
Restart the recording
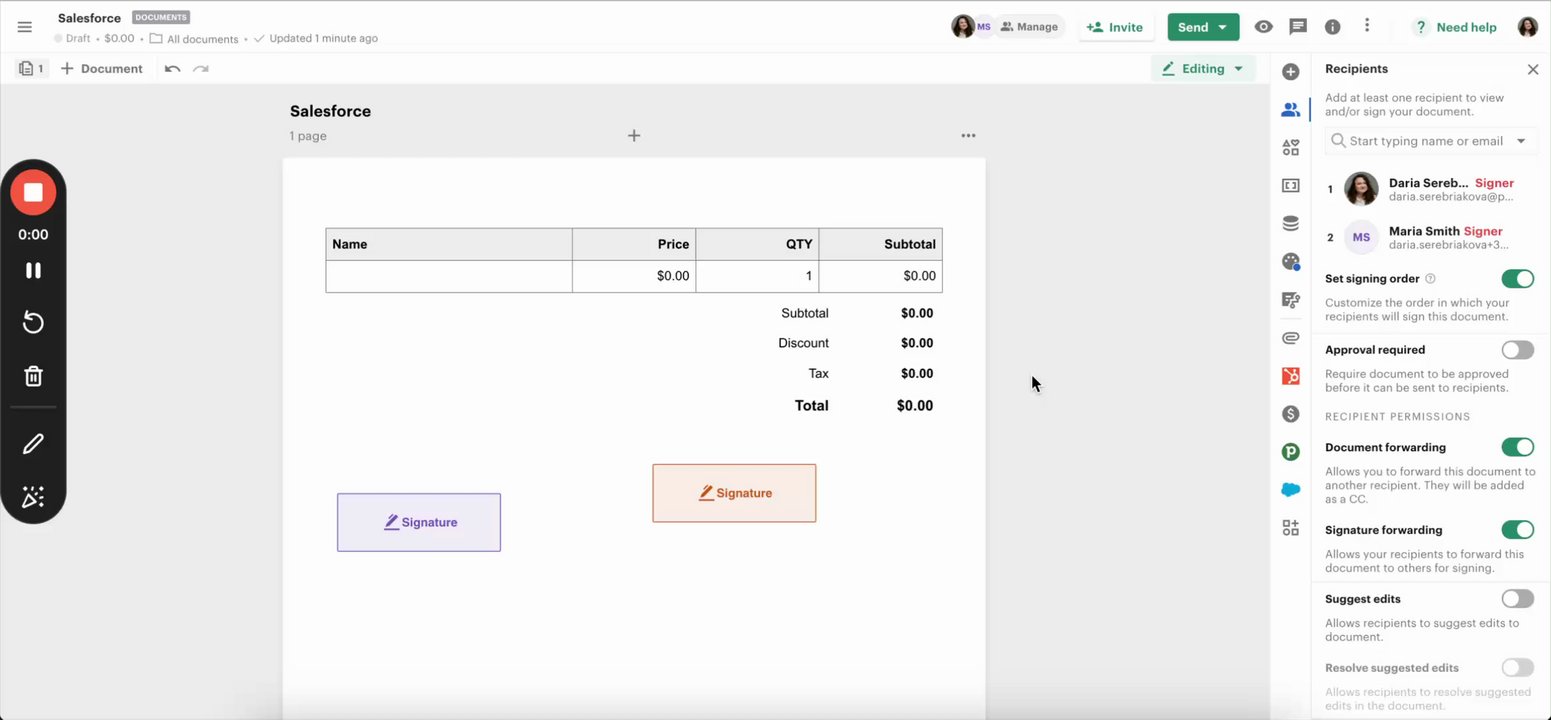(x=33, y=322)
